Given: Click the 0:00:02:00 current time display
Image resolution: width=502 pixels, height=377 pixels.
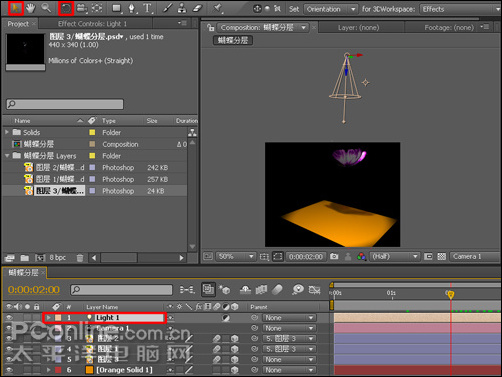Looking at the screenshot, I should [34, 289].
